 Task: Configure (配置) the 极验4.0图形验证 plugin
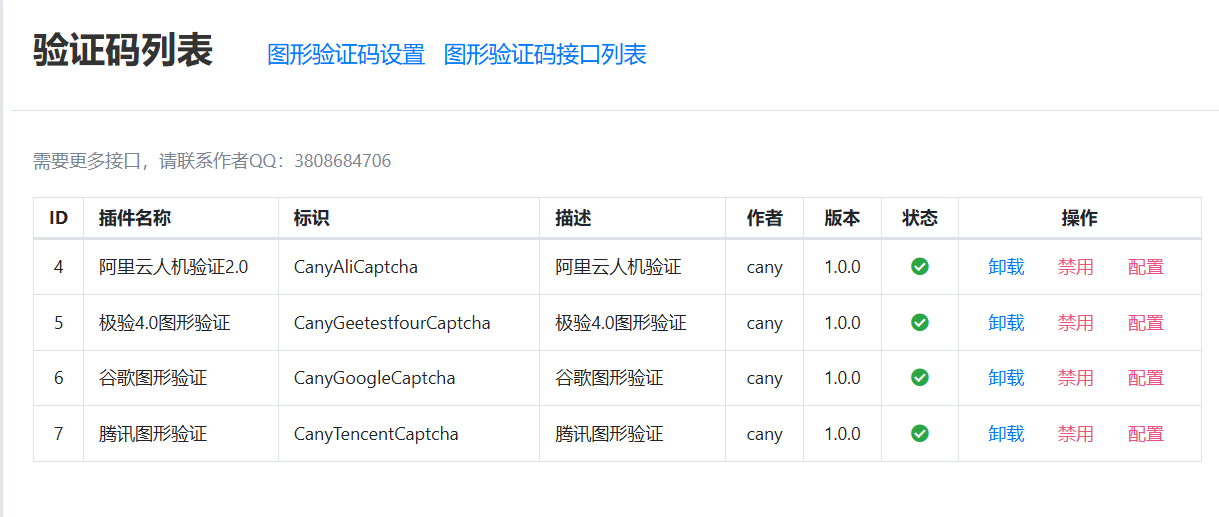(1146, 323)
